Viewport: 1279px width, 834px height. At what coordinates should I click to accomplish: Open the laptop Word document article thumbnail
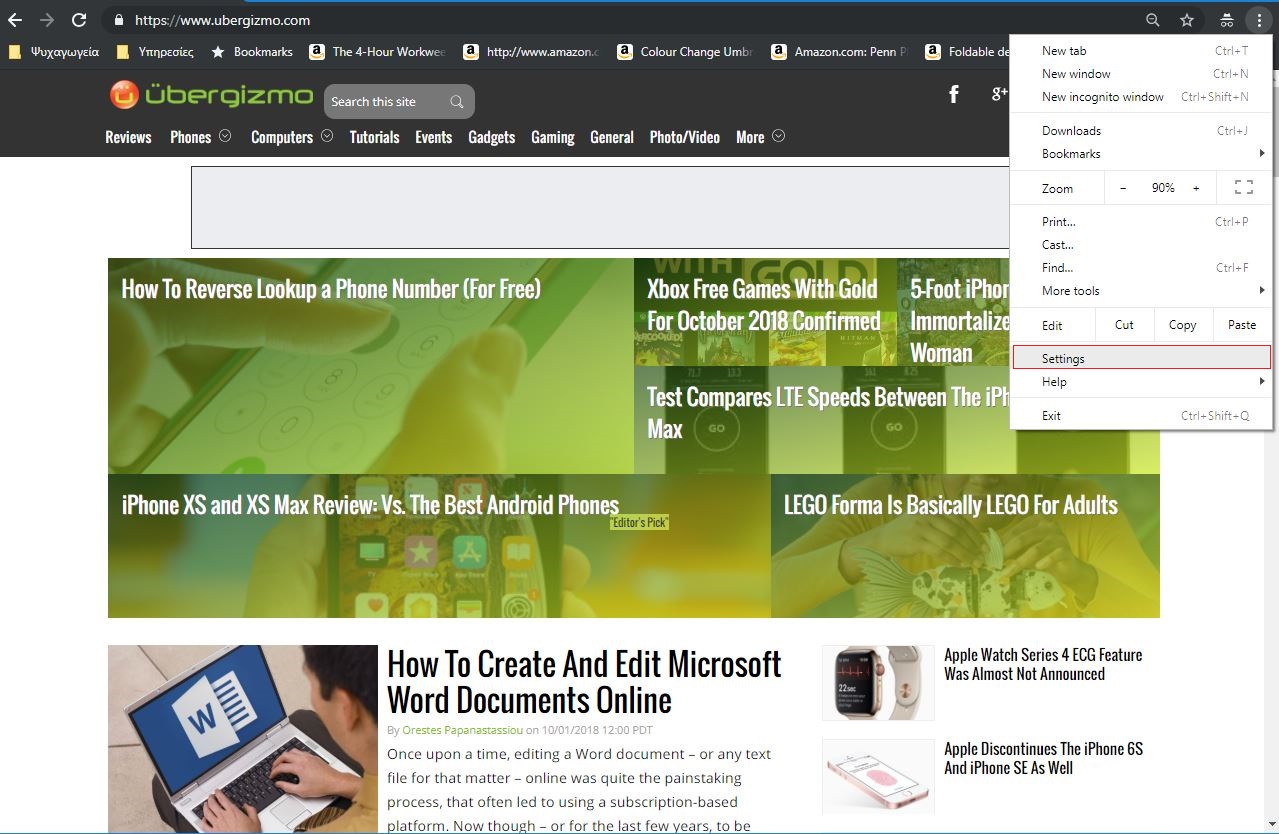[243, 739]
